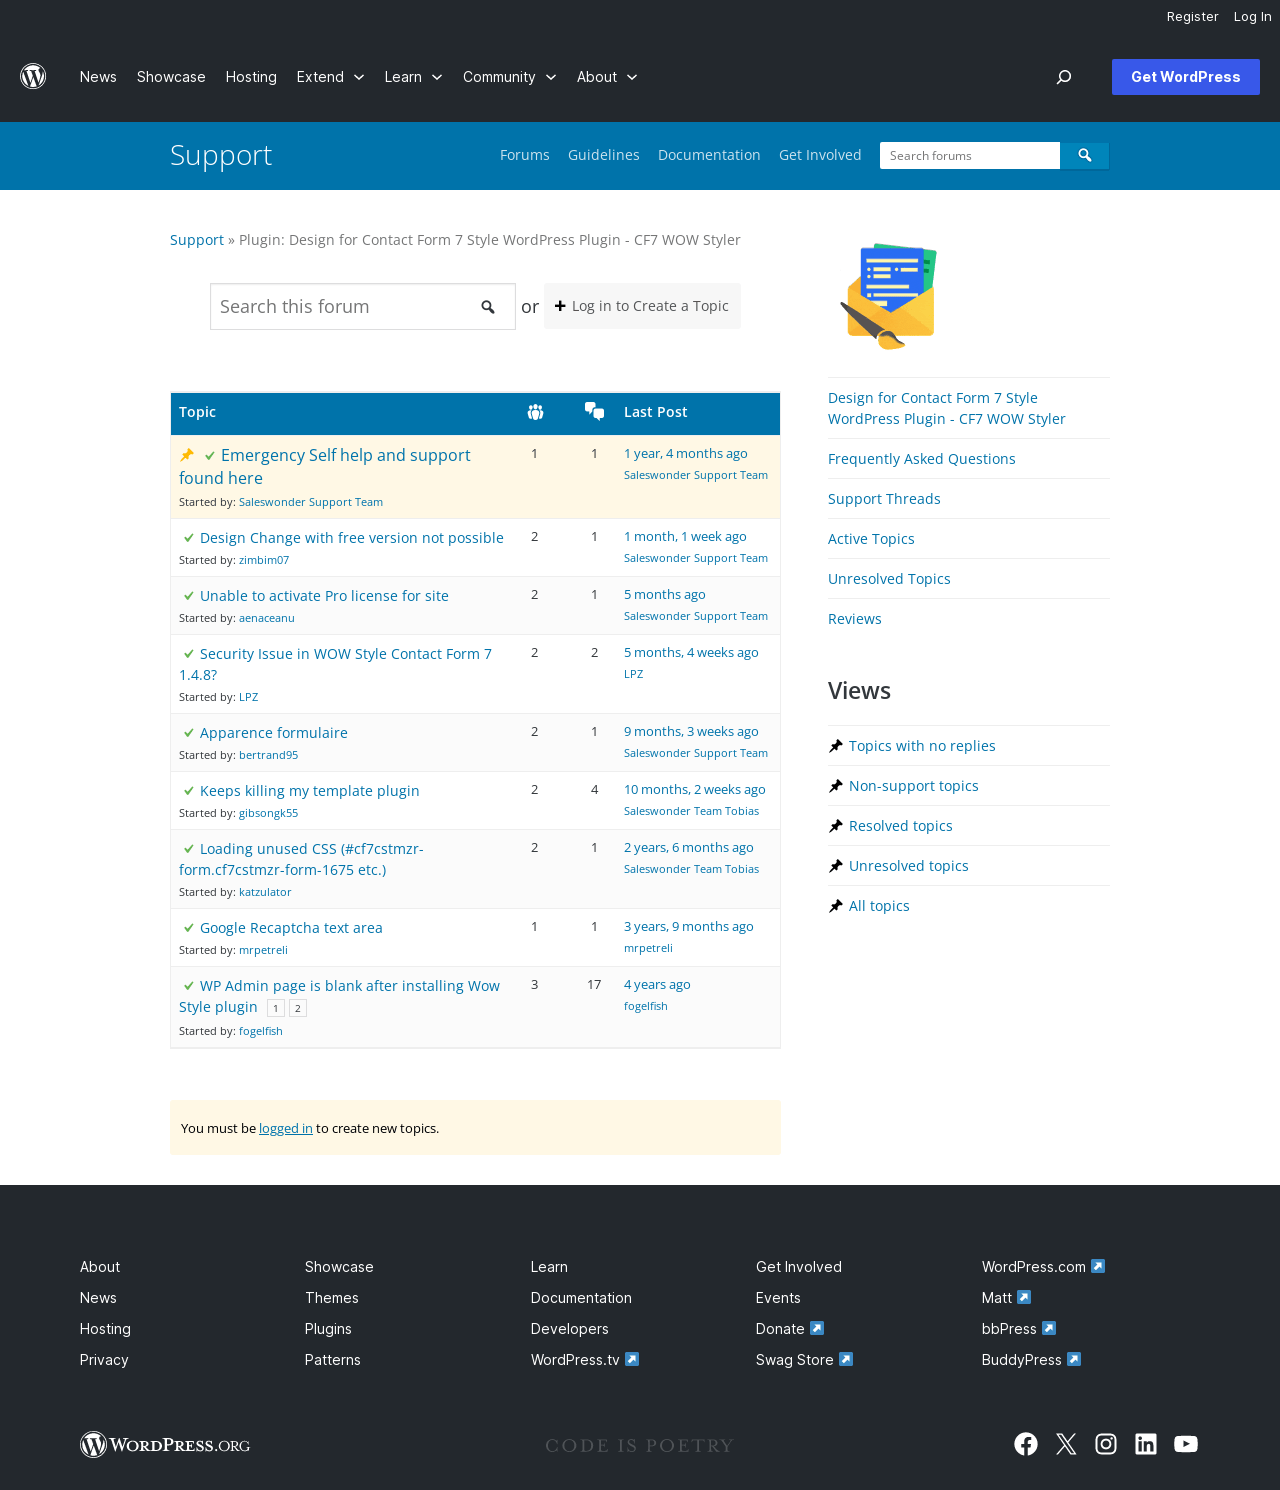Go to Documentation in Support bar

click(709, 155)
